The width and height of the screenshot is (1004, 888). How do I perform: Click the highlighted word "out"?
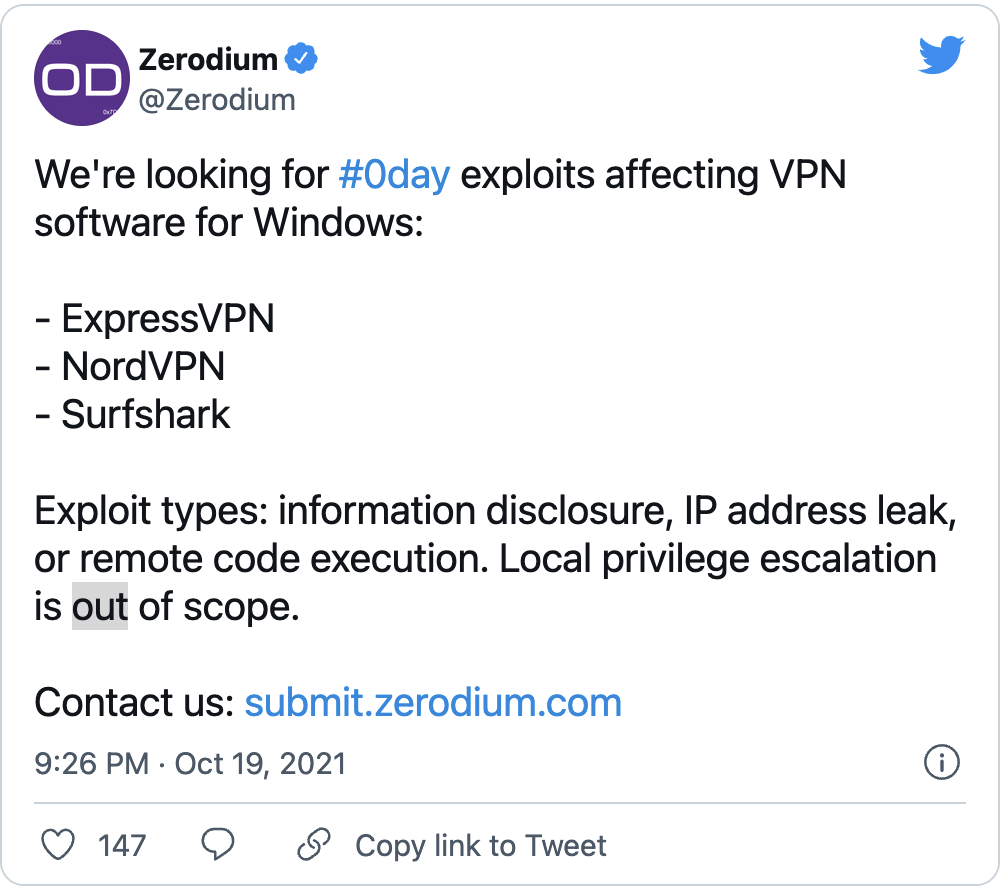[x=100, y=607]
